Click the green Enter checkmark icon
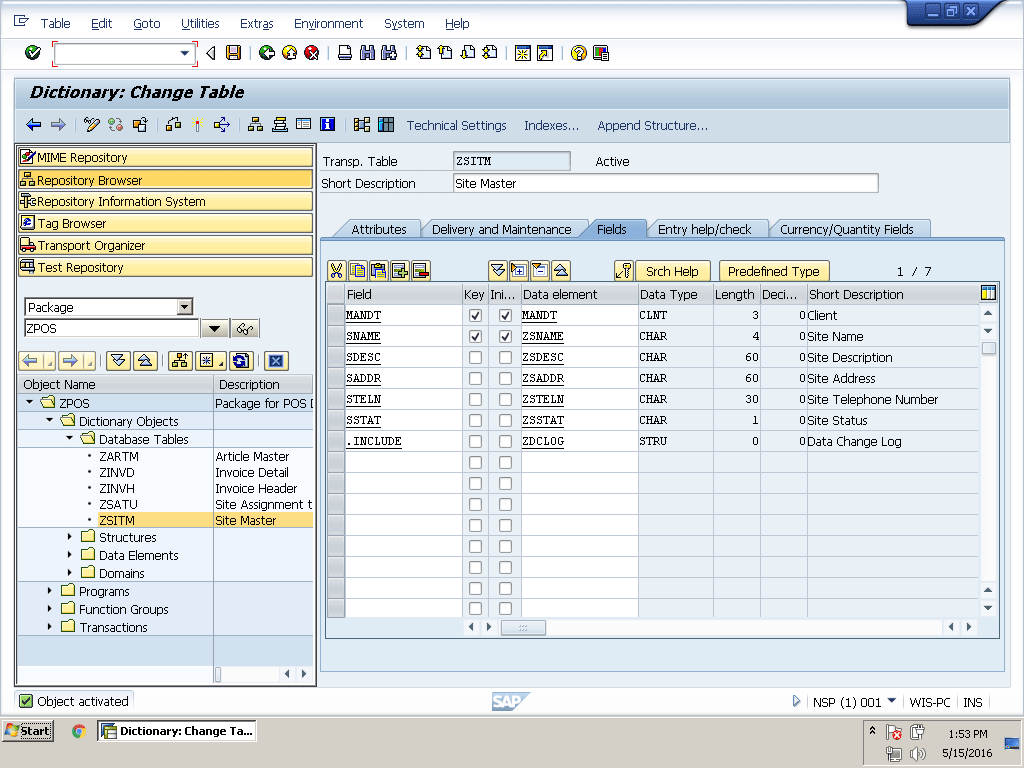The width and height of the screenshot is (1024, 768). click(33, 53)
